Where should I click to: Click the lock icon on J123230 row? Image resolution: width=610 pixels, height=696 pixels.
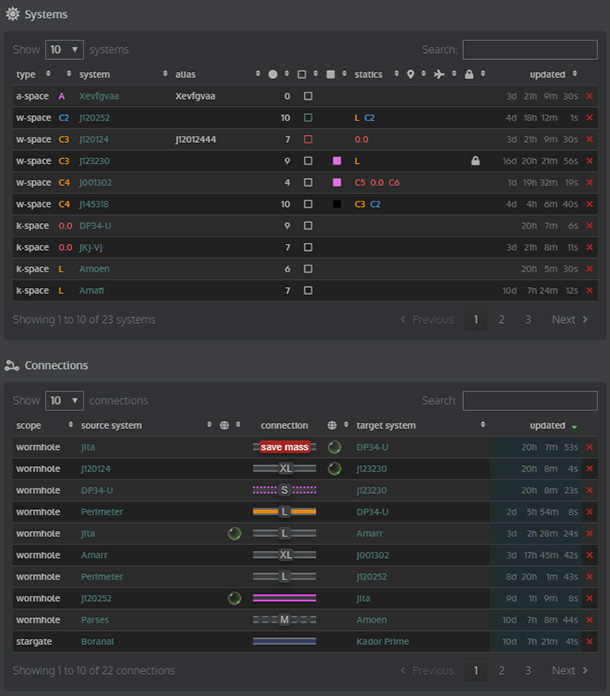[x=475, y=161]
